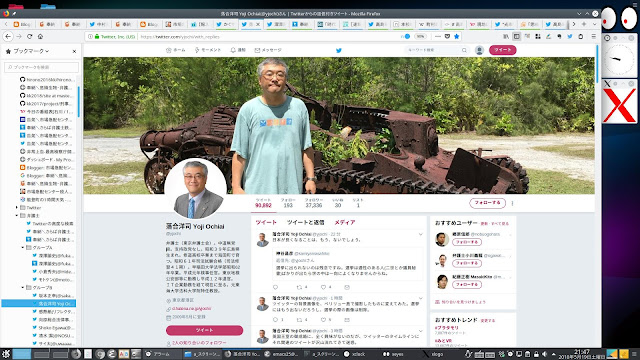
Task: Click the bookmark star in address bar
Action: (456, 36)
